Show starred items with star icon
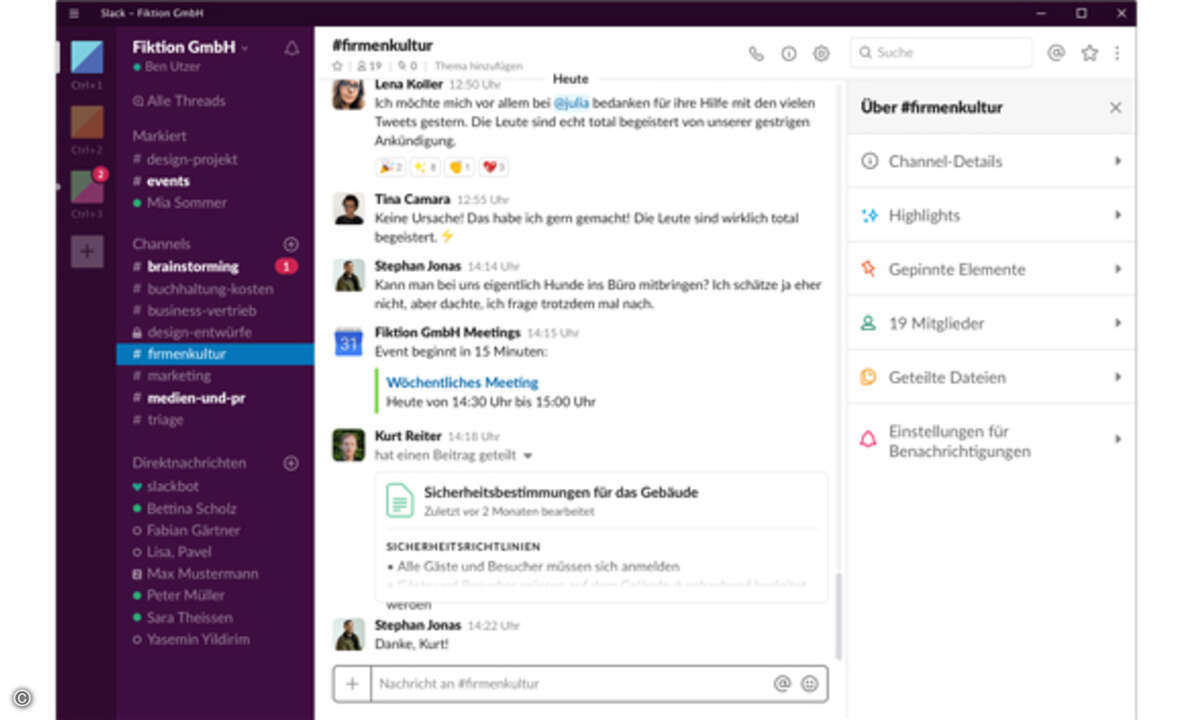 coord(1089,53)
